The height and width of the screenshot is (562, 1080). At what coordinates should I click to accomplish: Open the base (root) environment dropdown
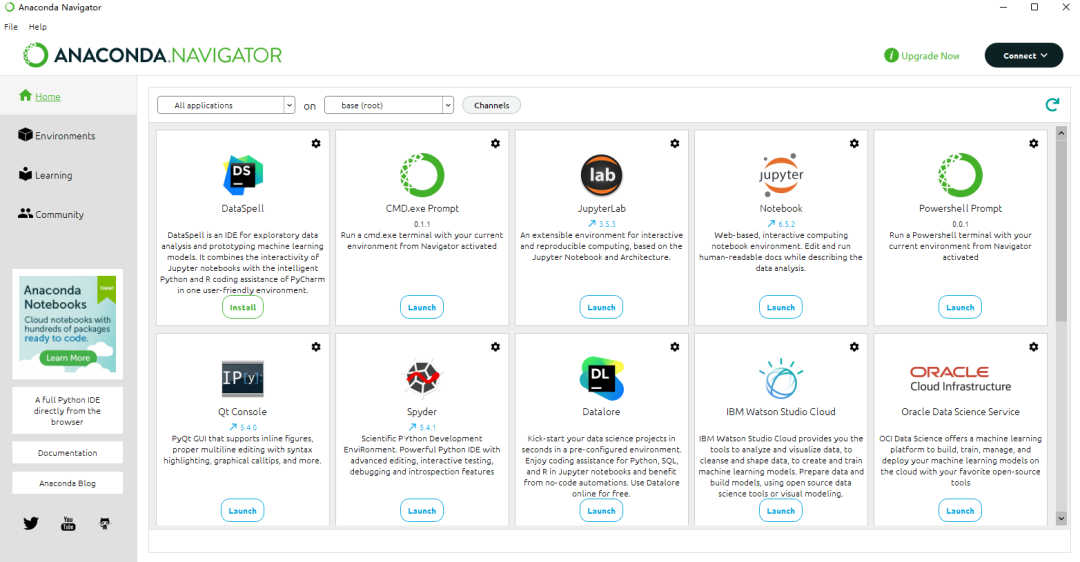pos(388,105)
